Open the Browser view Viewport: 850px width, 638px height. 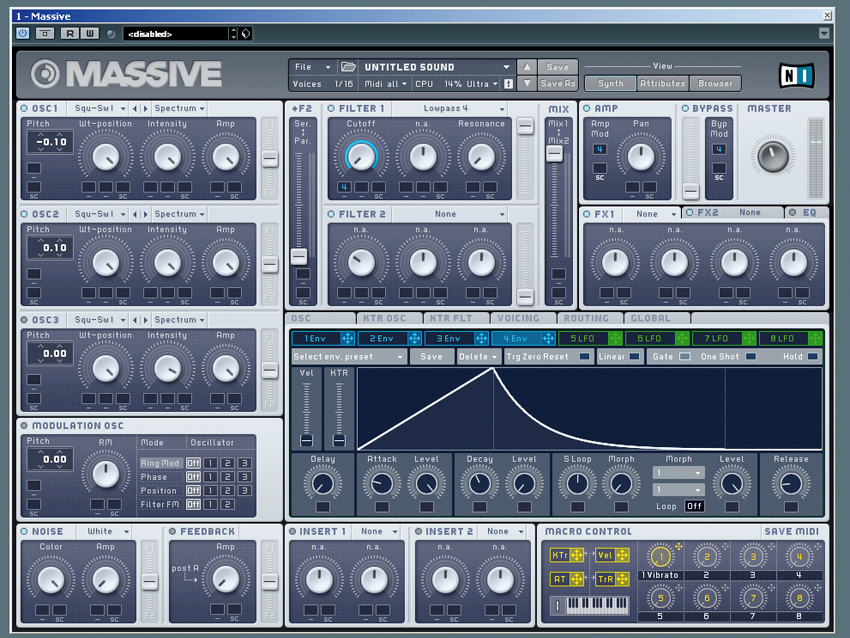pos(715,83)
